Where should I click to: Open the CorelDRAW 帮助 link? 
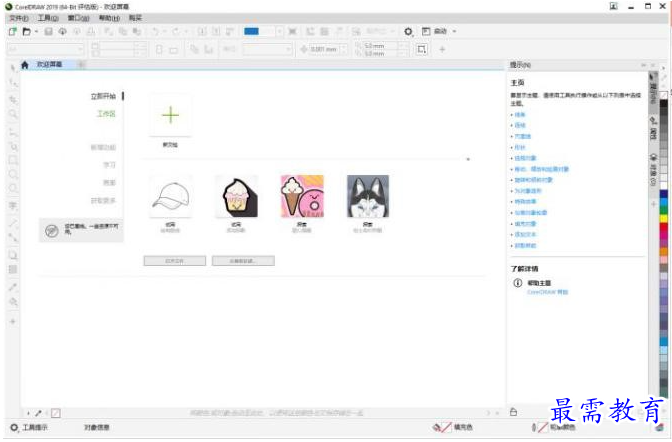click(x=547, y=292)
